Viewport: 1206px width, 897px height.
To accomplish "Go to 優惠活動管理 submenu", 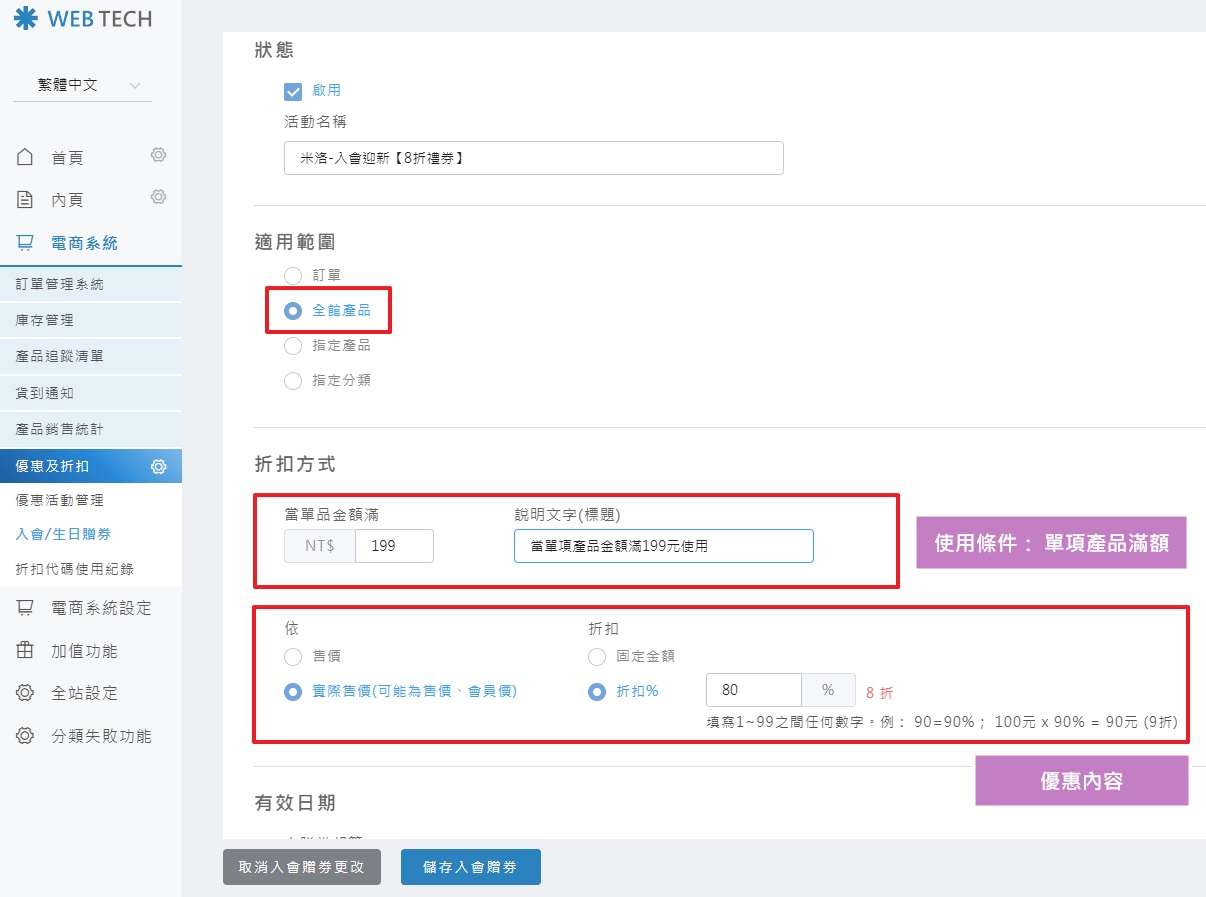I will (x=60, y=500).
